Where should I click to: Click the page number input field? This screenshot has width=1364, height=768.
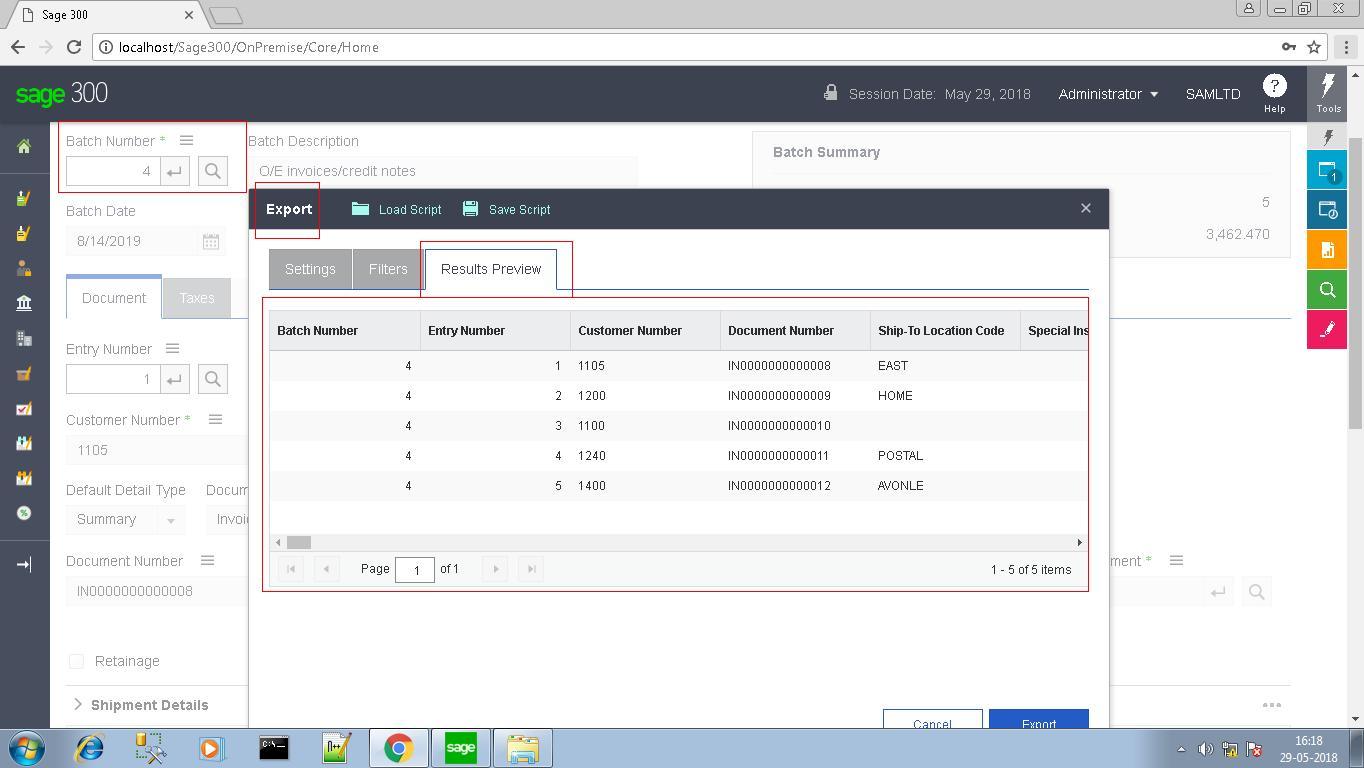[x=415, y=570]
